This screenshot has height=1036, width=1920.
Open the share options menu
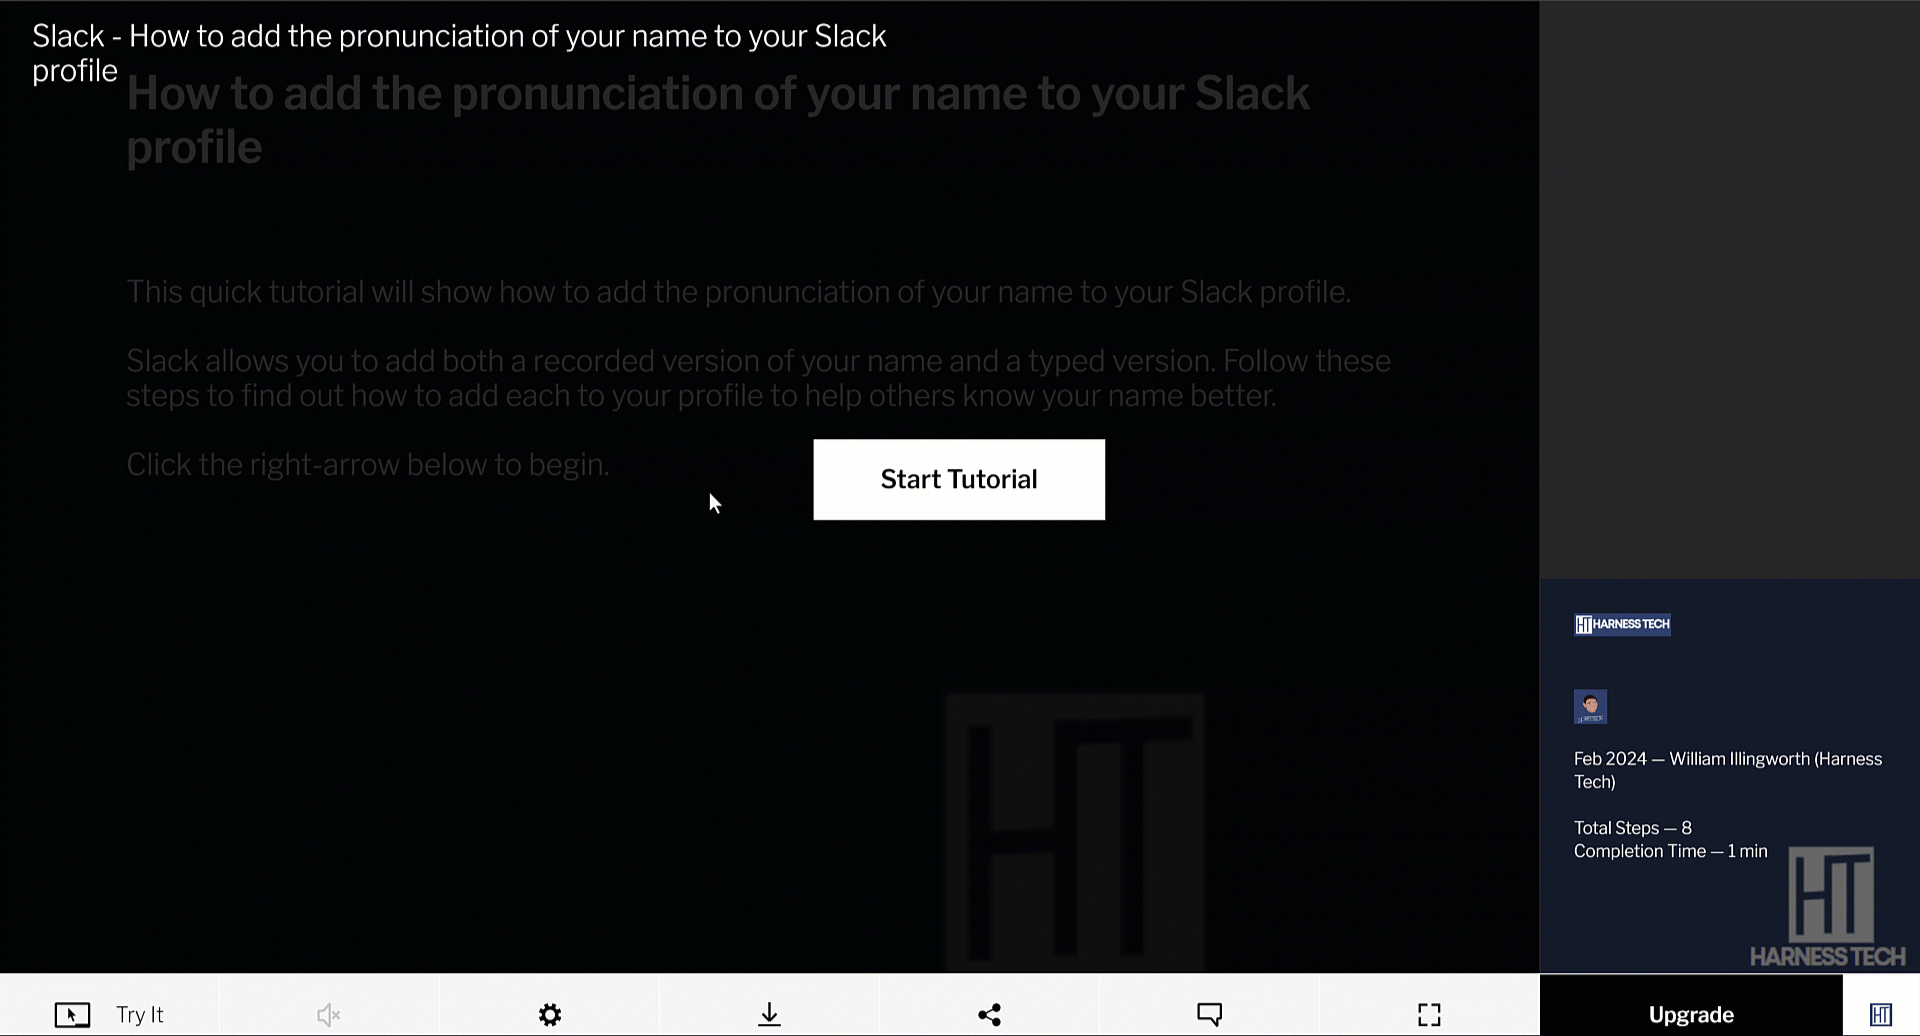coord(989,1013)
